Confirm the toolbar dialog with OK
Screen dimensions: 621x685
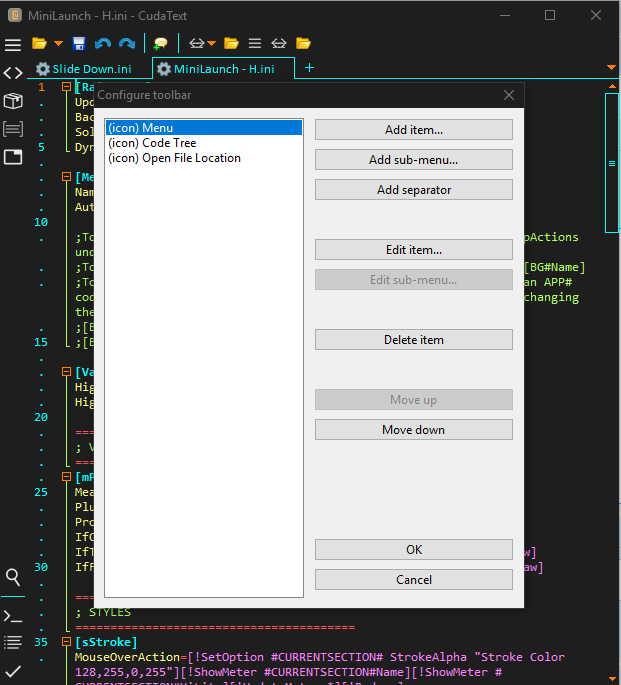coord(413,550)
